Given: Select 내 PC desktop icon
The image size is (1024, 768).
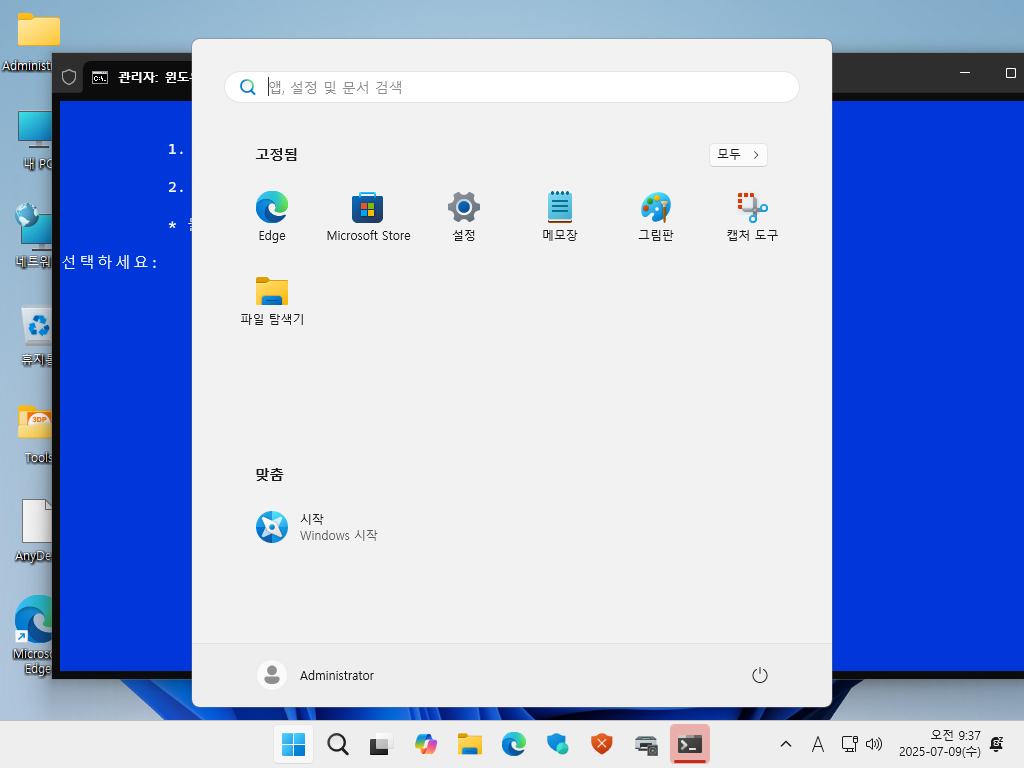Looking at the screenshot, I should point(34,139).
